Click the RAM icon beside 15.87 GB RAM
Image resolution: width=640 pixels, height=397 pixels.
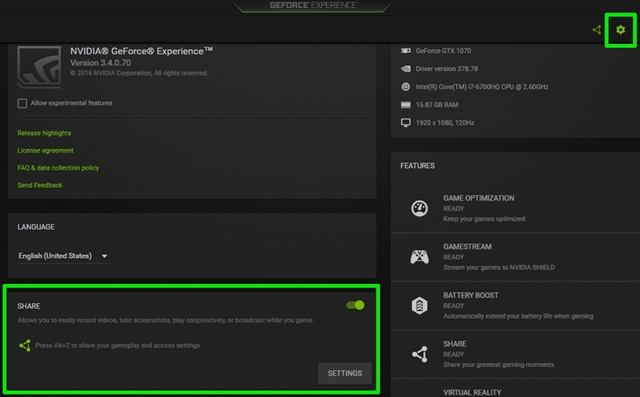tap(406, 105)
